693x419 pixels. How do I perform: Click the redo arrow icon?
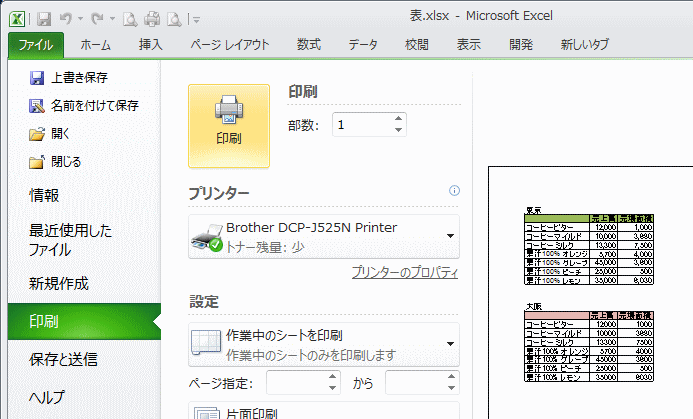coord(97,19)
